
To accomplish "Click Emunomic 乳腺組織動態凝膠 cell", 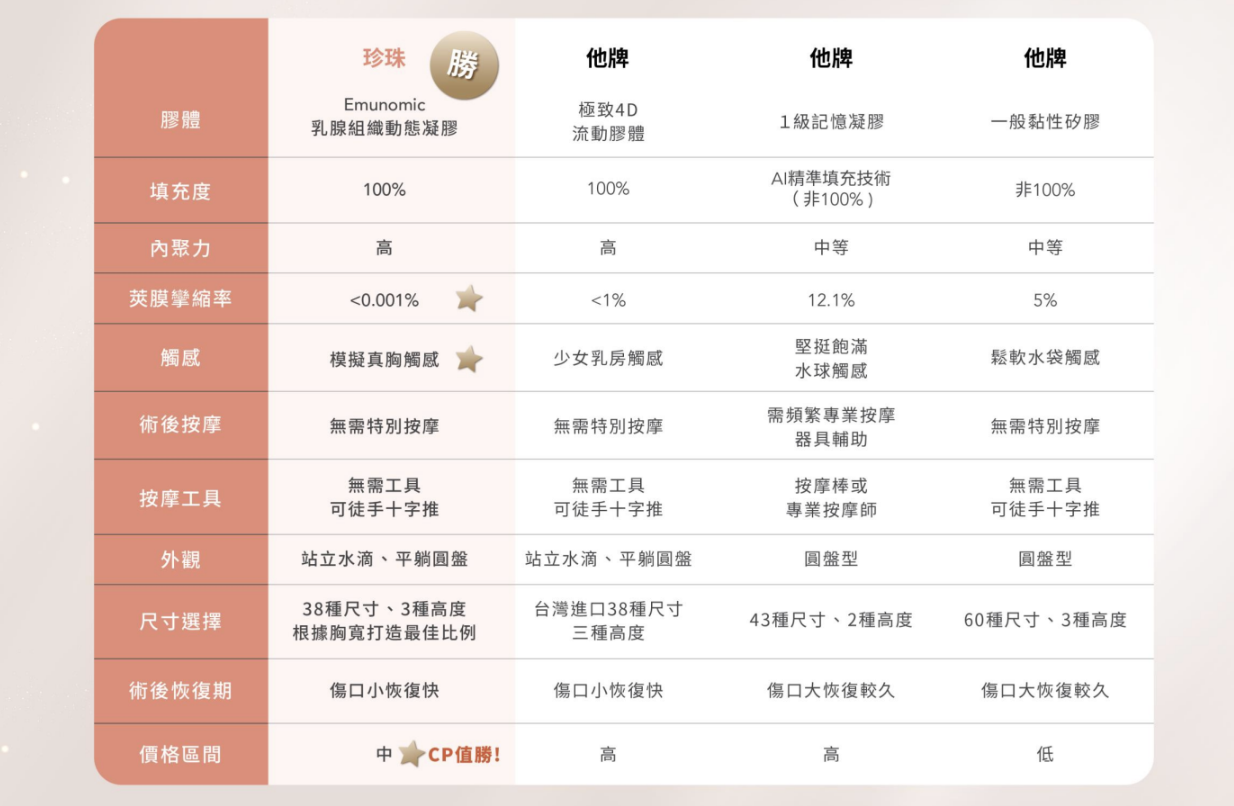I will tap(384, 117).
